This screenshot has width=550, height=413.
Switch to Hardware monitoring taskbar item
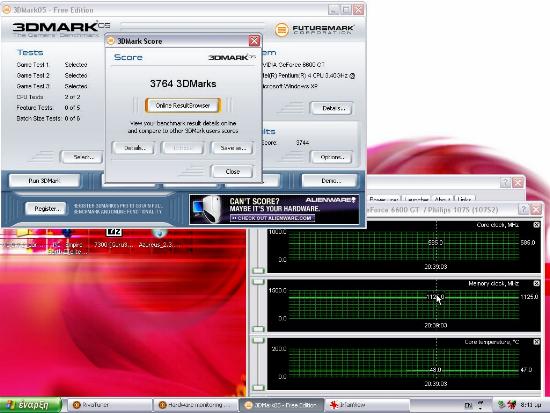click(x=195, y=405)
